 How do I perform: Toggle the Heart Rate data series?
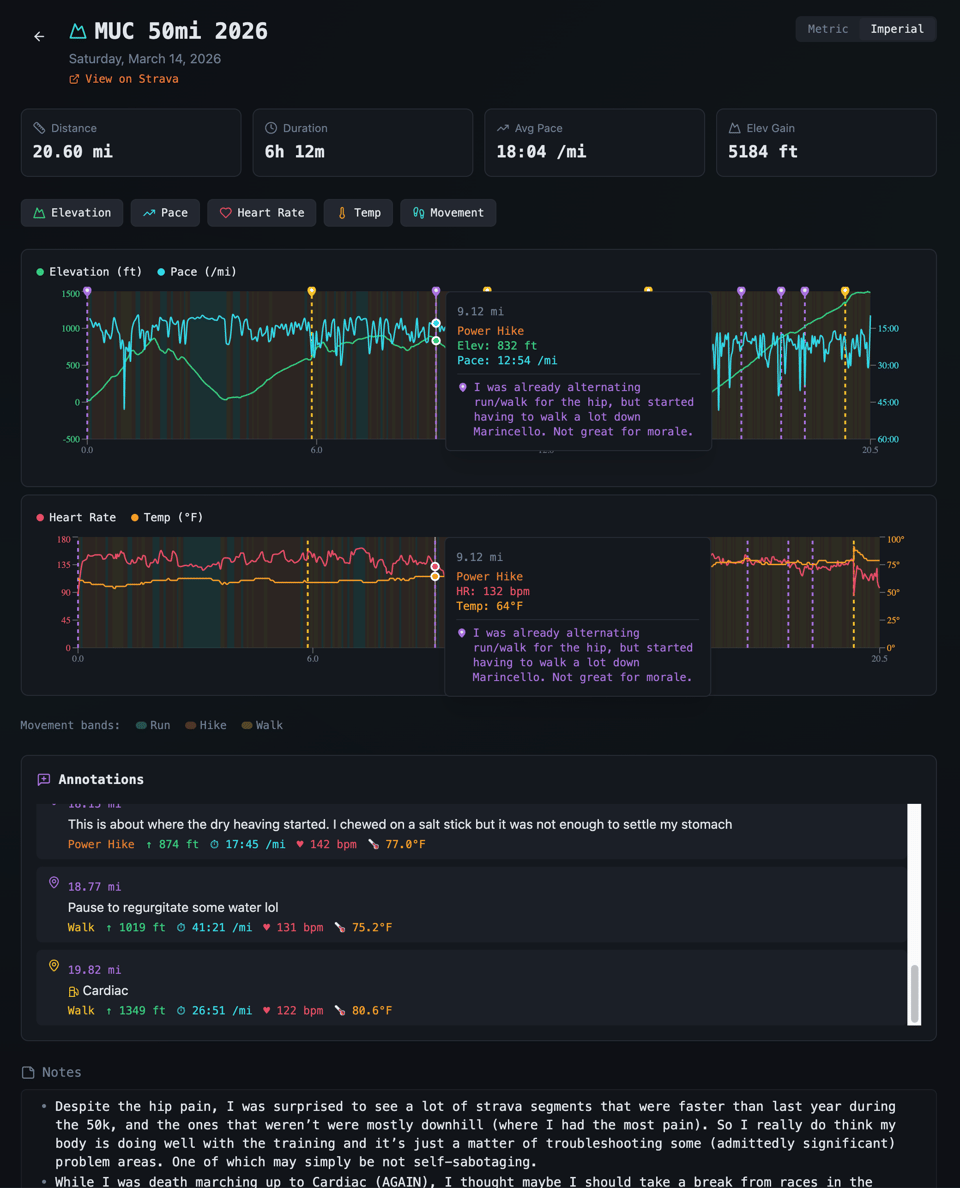pos(261,212)
